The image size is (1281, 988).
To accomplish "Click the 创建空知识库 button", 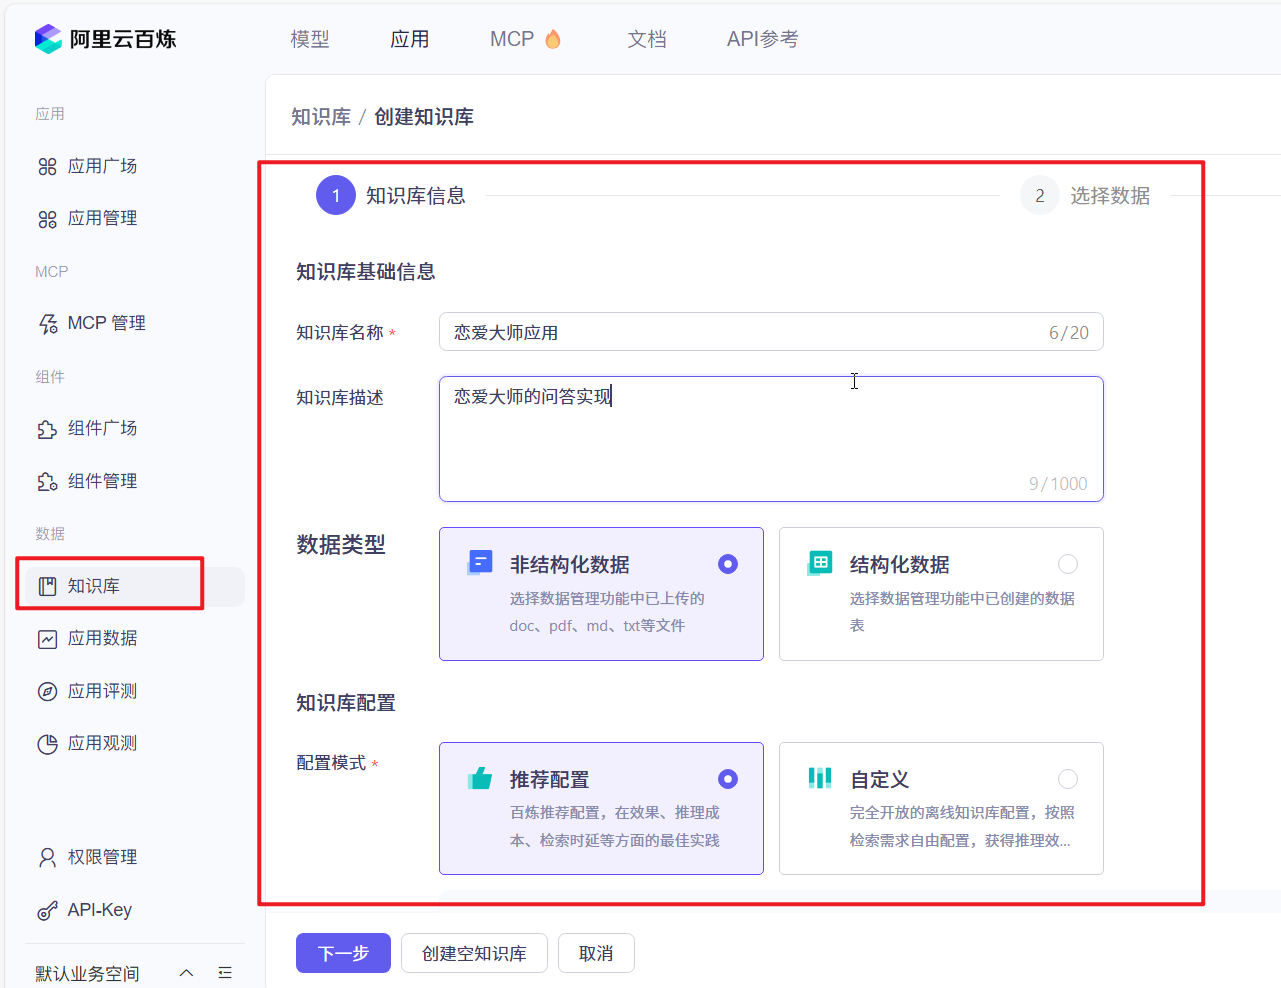I will (x=474, y=953).
